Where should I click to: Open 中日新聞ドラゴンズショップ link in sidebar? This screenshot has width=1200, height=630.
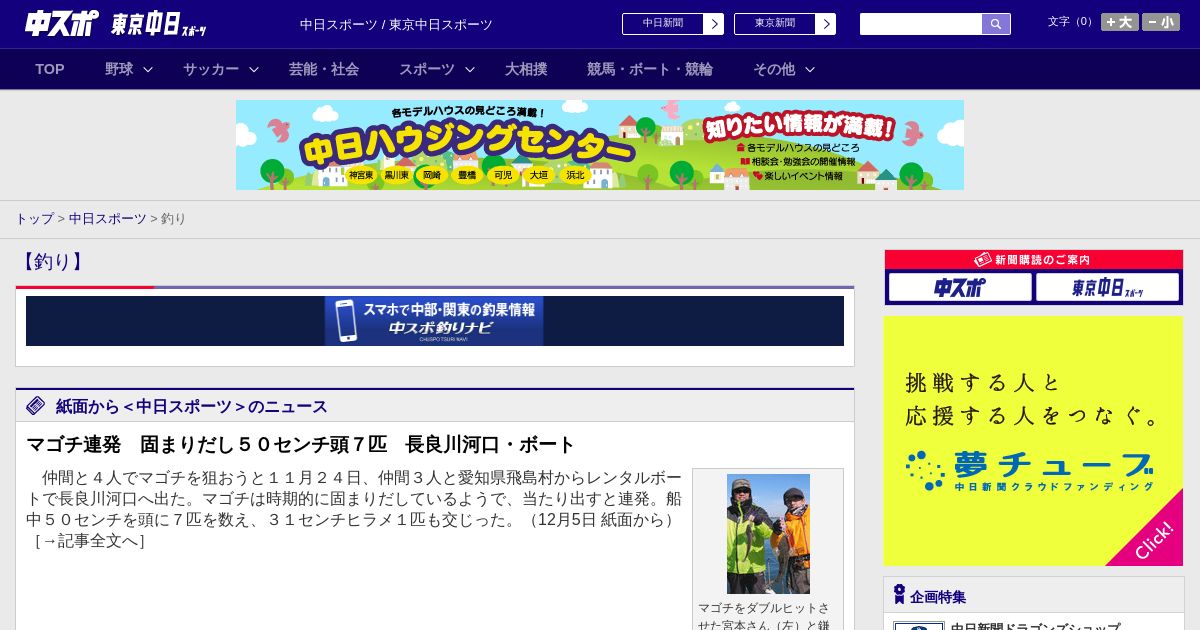(x=1035, y=627)
